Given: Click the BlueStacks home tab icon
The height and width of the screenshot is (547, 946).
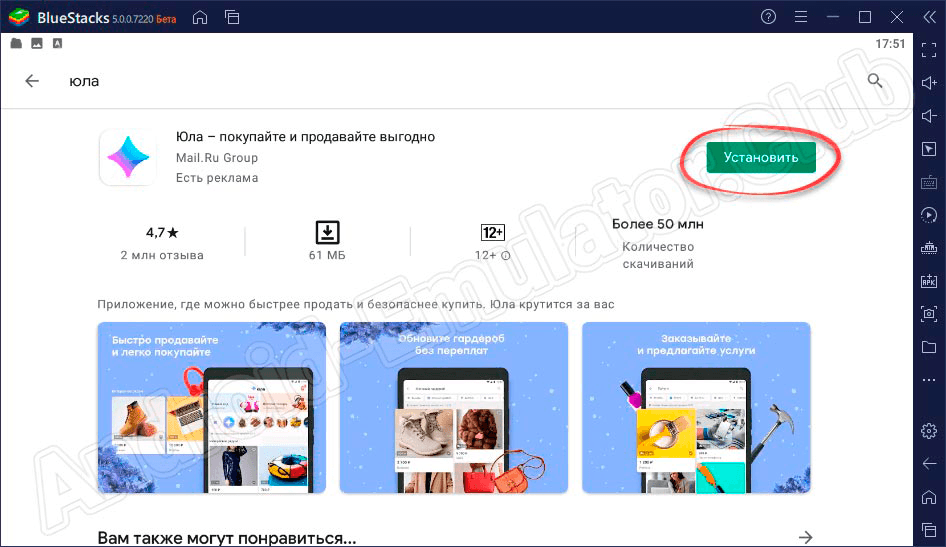Looking at the screenshot, I should (200, 17).
